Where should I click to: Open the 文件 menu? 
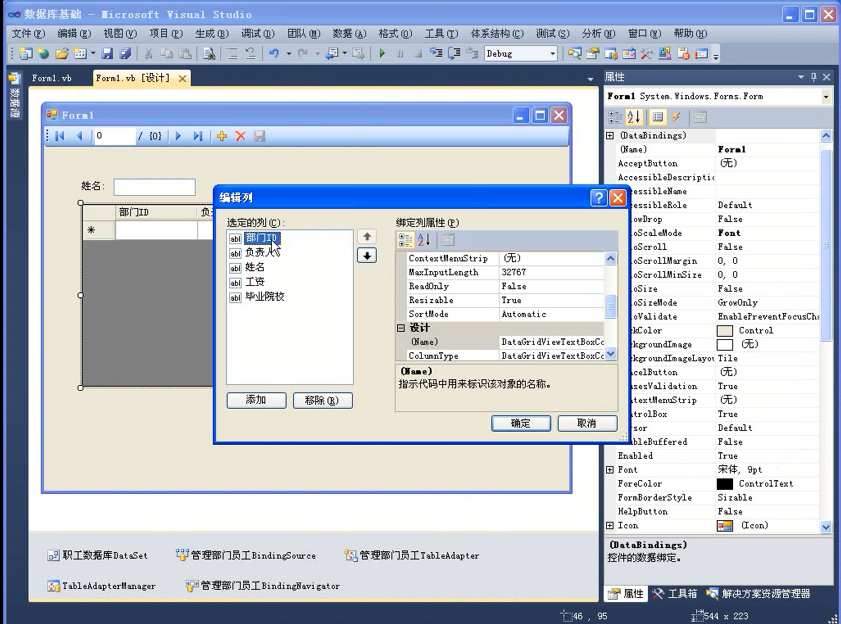coord(28,34)
